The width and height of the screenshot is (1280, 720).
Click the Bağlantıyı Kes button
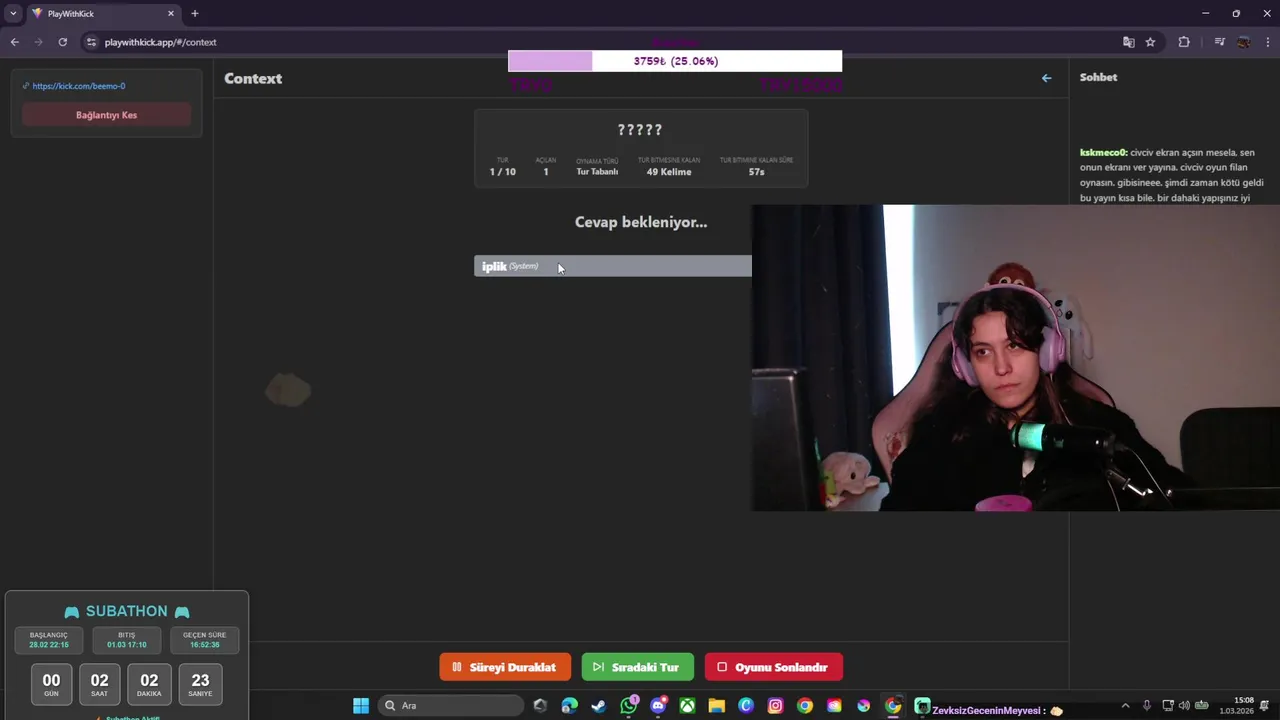[106, 115]
